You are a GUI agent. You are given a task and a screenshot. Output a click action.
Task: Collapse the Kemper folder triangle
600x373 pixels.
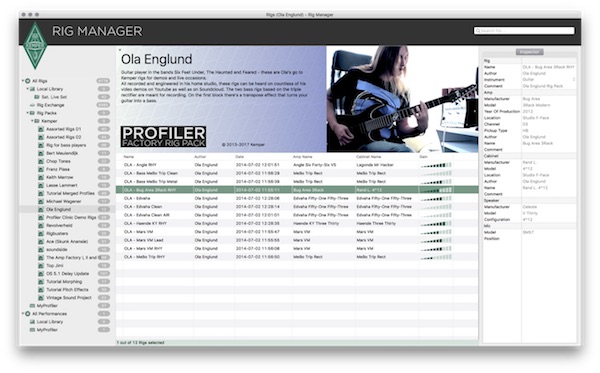click(x=32, y=121)
